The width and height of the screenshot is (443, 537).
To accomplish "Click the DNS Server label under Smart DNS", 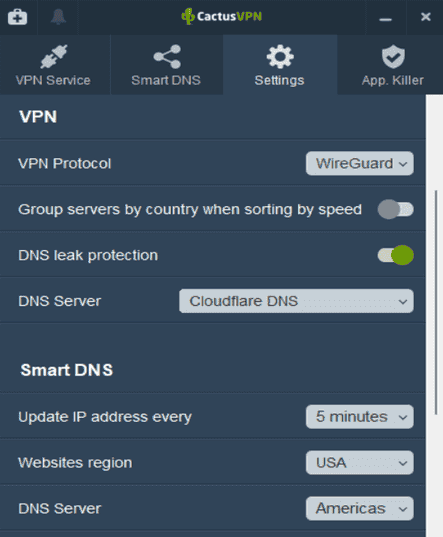I will pyautogui.click(x=60, y=509).
